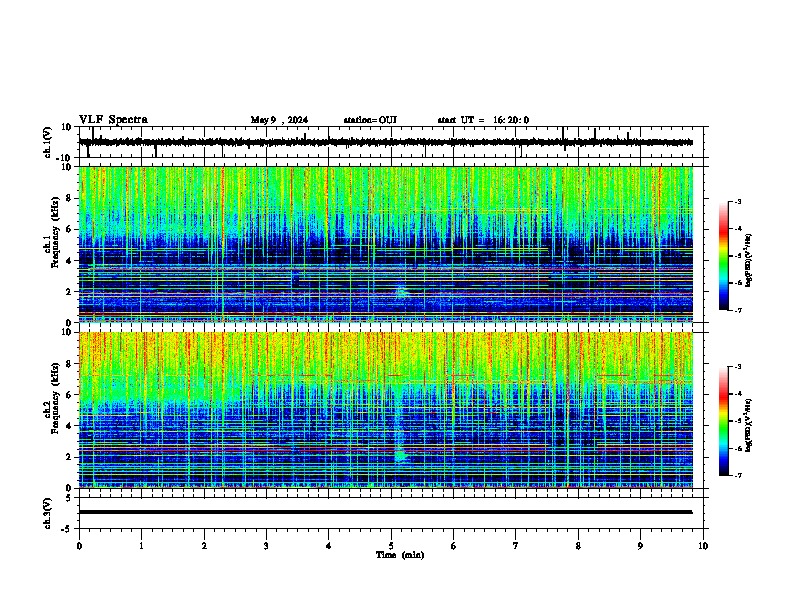Image resolution: width=792 pixels, height=612 pixels.
Task: Click the 'Time (min)' axis label
Action: [x=400, y=555]
